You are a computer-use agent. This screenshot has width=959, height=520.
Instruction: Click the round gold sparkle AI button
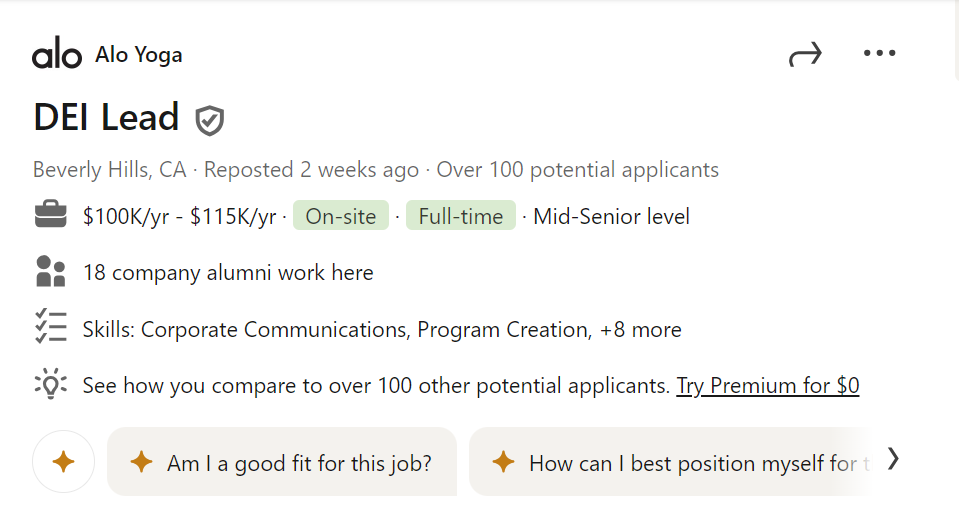click(x=63, y=462)
